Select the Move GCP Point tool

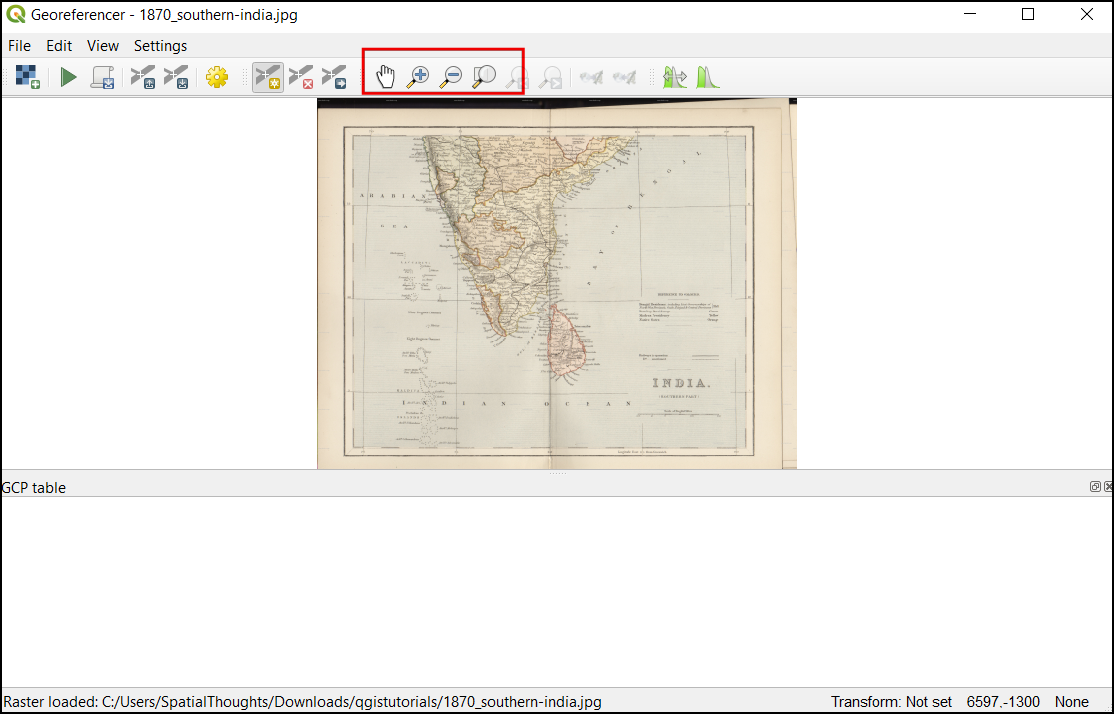(334, 77)
